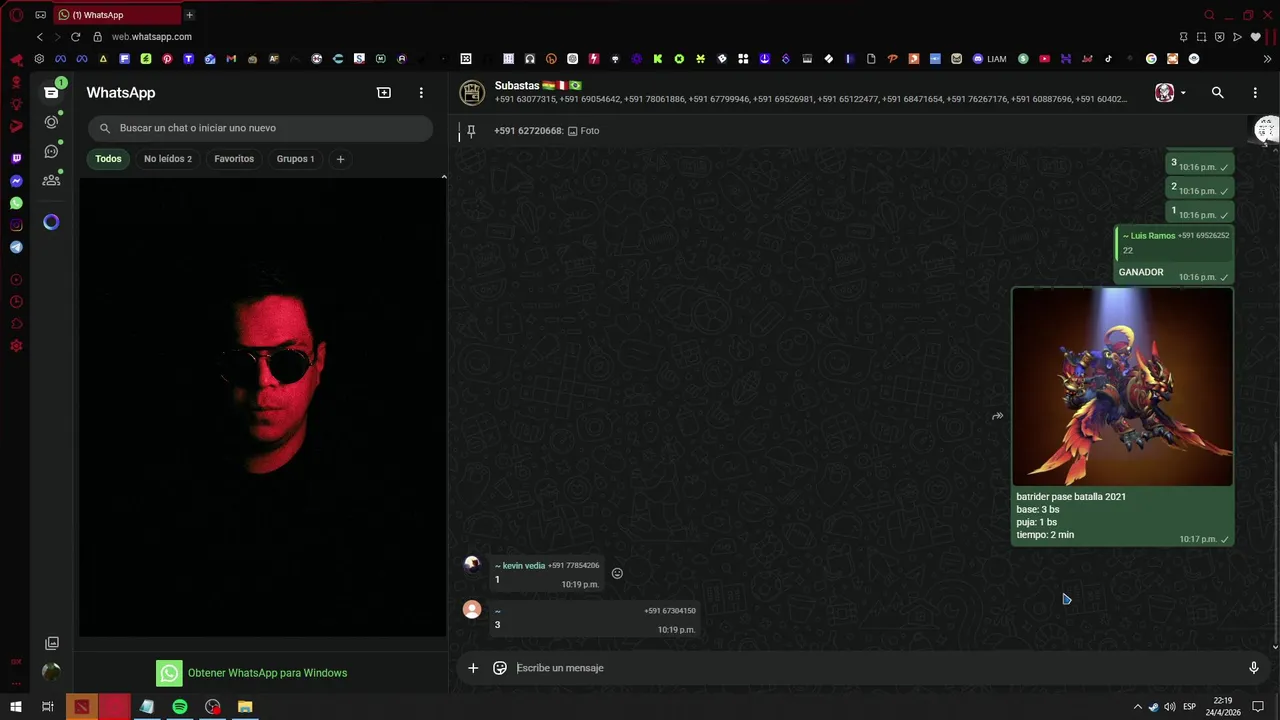Viewport: 1280px width, 720px height.
Task: Open the conversation three-dot menu
Action: pos(1255,93)
